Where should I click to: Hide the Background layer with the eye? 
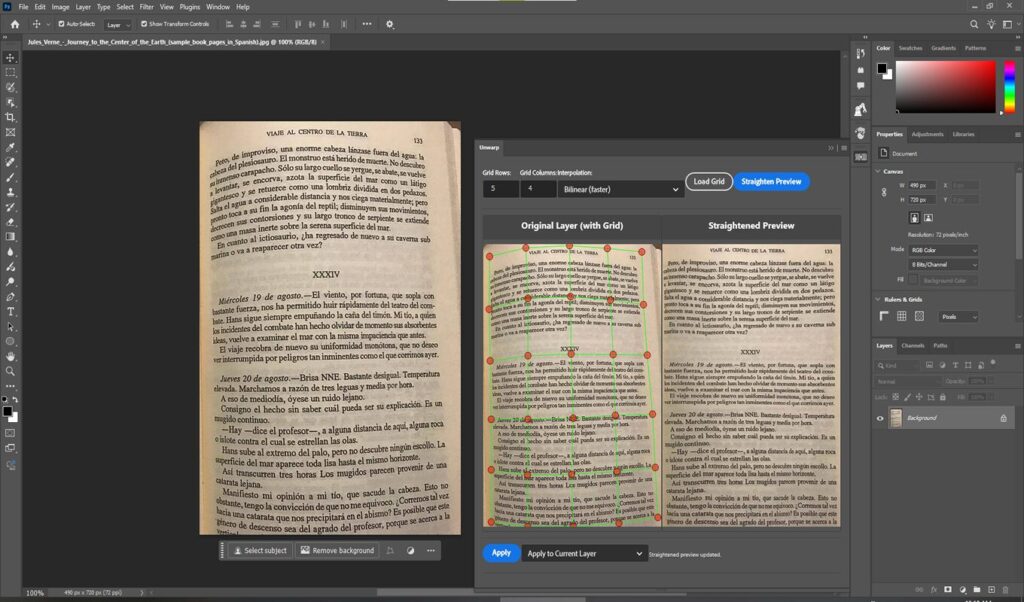[880, 419]
